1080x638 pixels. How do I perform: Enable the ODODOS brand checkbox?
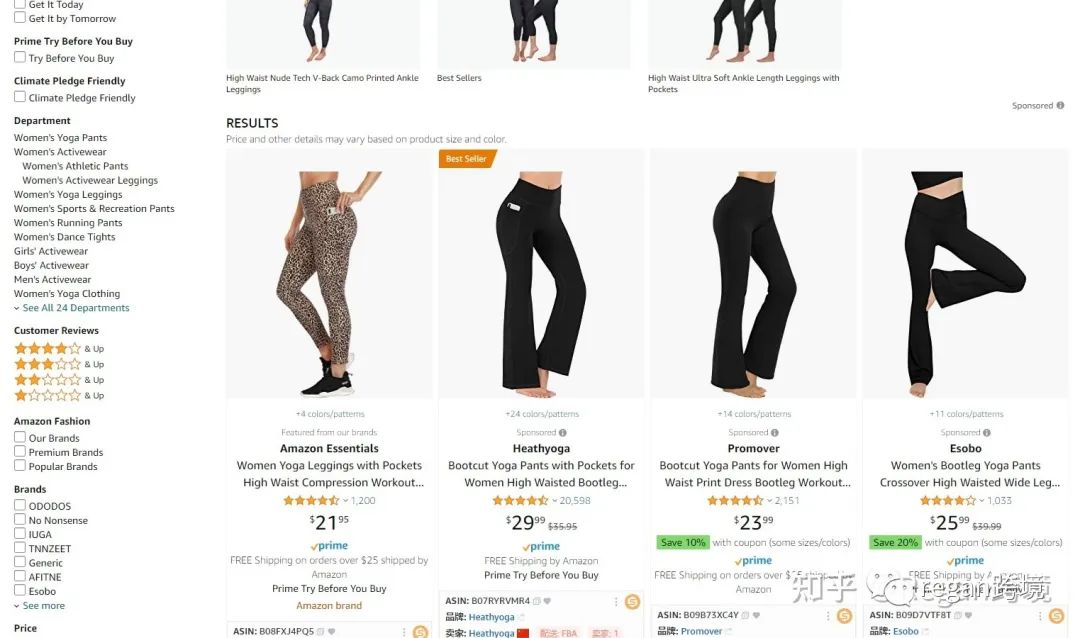(20, 505)
